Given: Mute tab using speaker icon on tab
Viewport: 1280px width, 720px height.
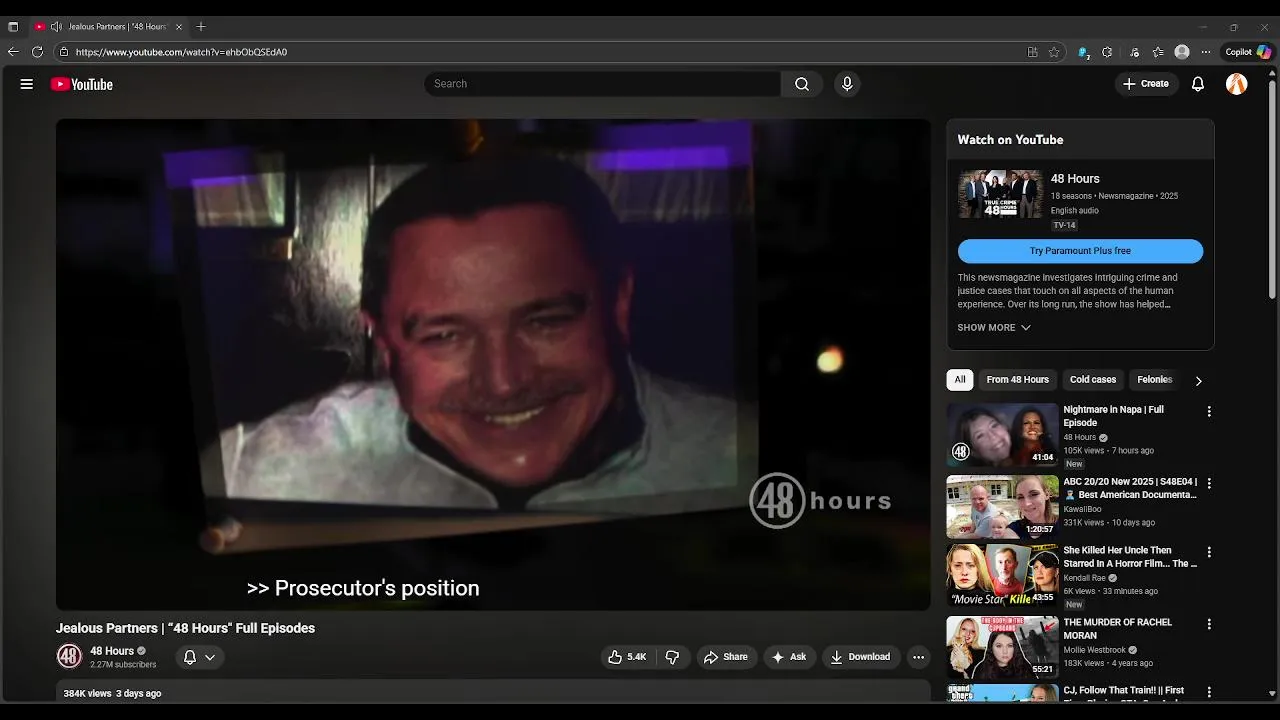Looking at the screenshot, I should click(56, 27).
